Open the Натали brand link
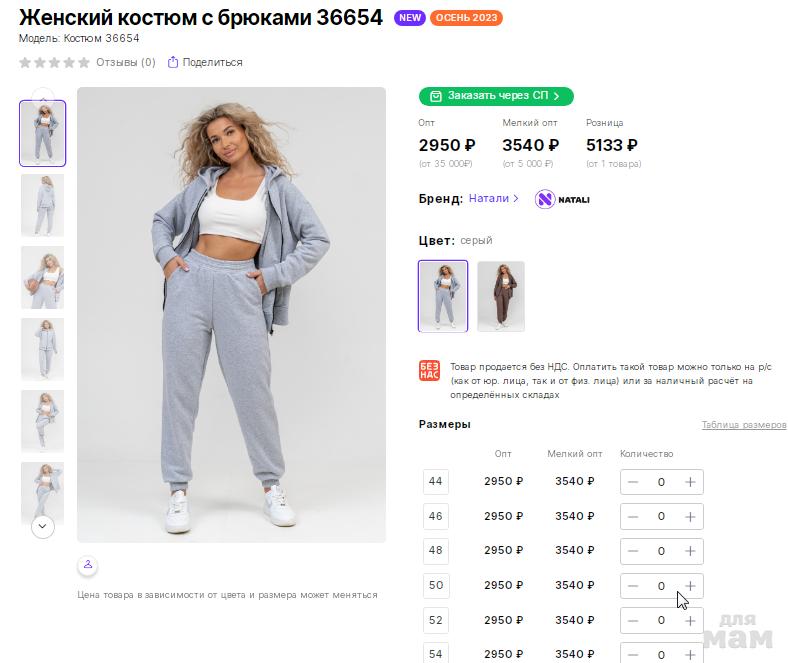This screenshot has width=788, height=663. click(494, 199)
